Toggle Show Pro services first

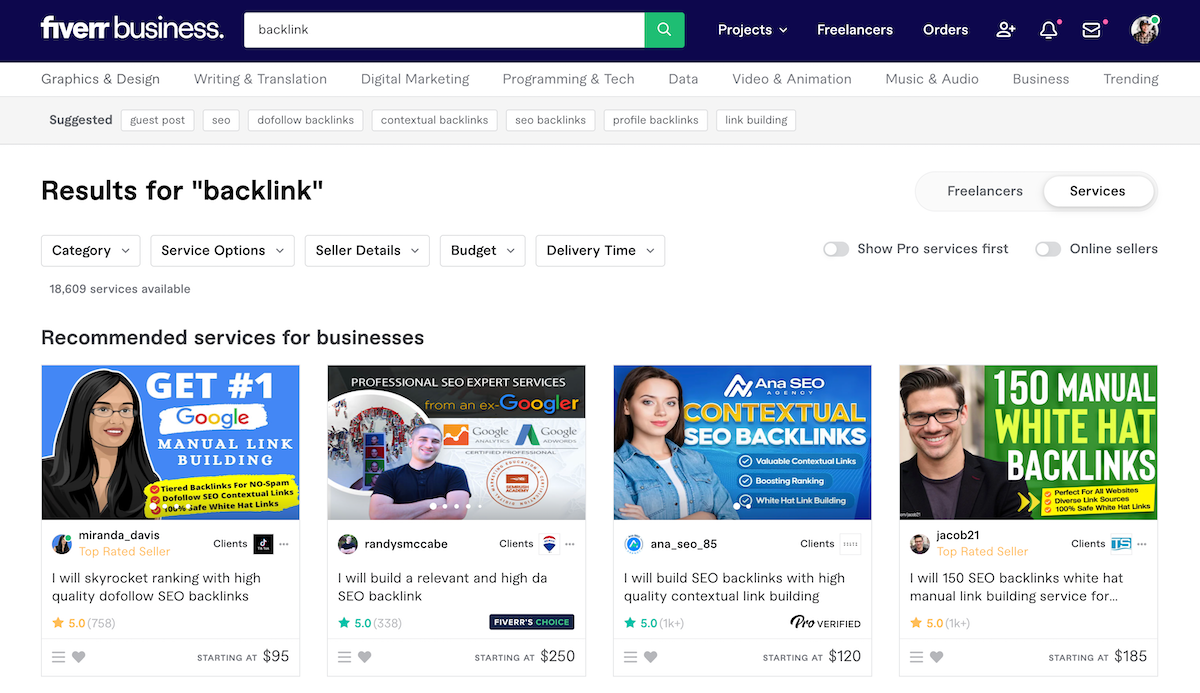tap(836, 249)
